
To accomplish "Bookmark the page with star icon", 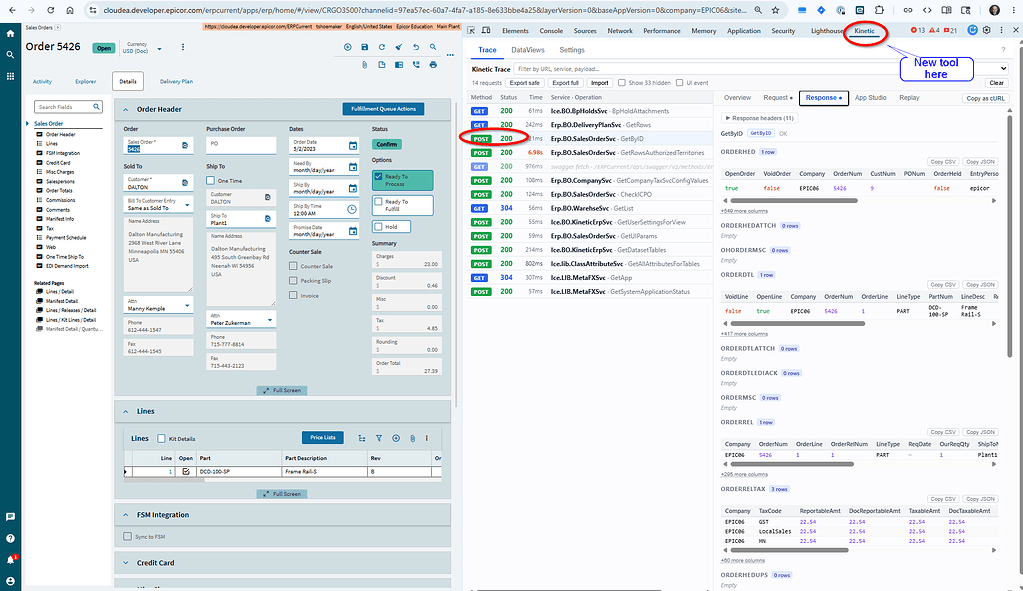I will [x=775, y=10].
